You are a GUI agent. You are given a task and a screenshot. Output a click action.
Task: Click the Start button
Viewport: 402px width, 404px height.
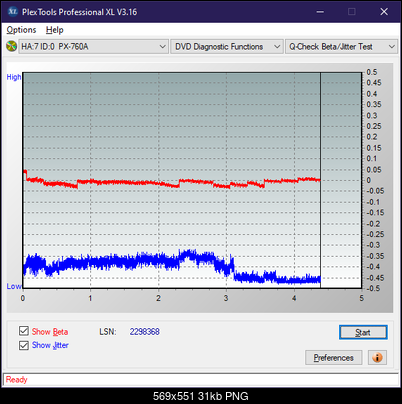pos(363,332)
